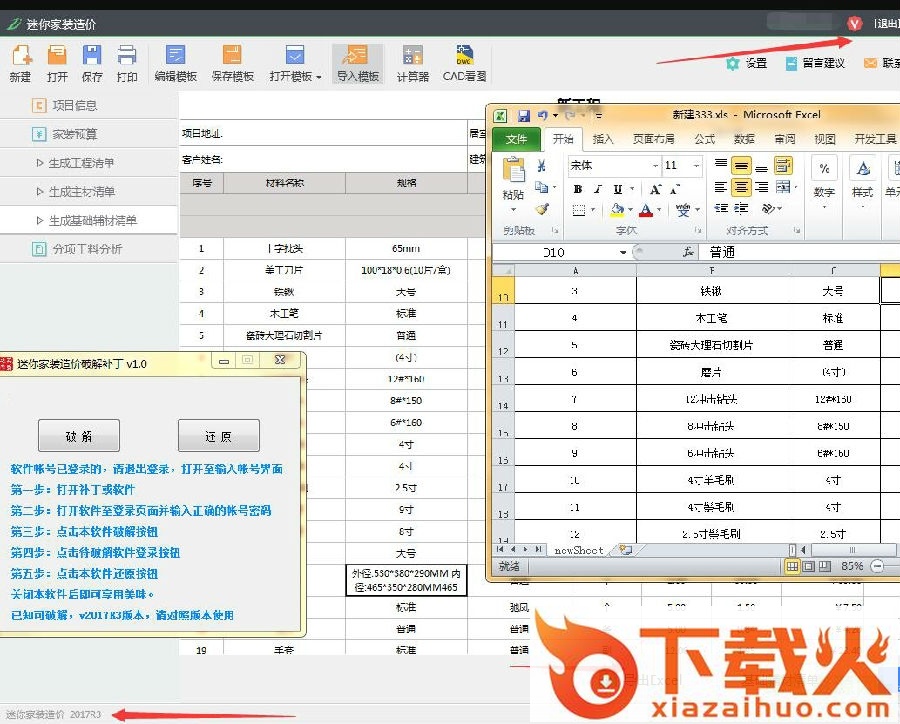Expand the 打开模板 dropdown arrow
The height and width of the screenshot is (724, 900).
click(318, 77)
